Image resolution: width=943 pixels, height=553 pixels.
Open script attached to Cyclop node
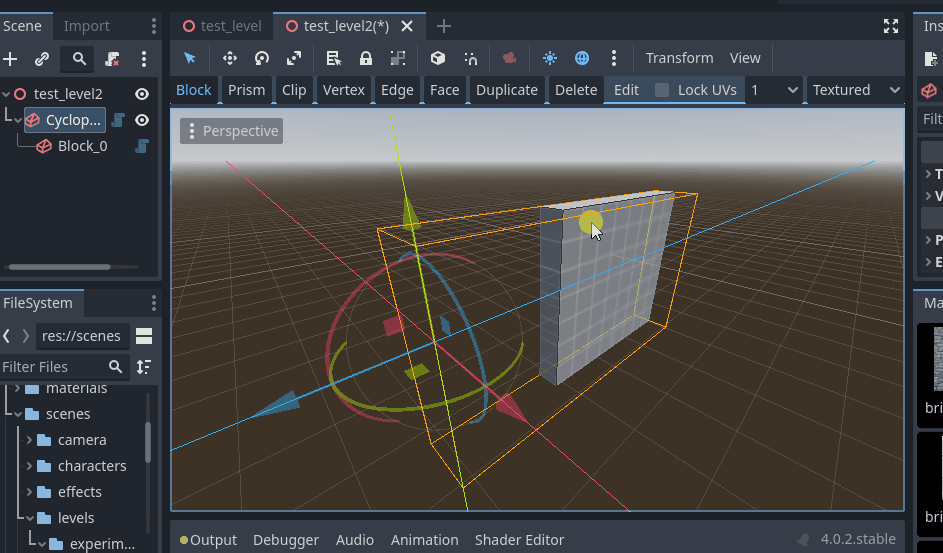[x=118, y=120]
